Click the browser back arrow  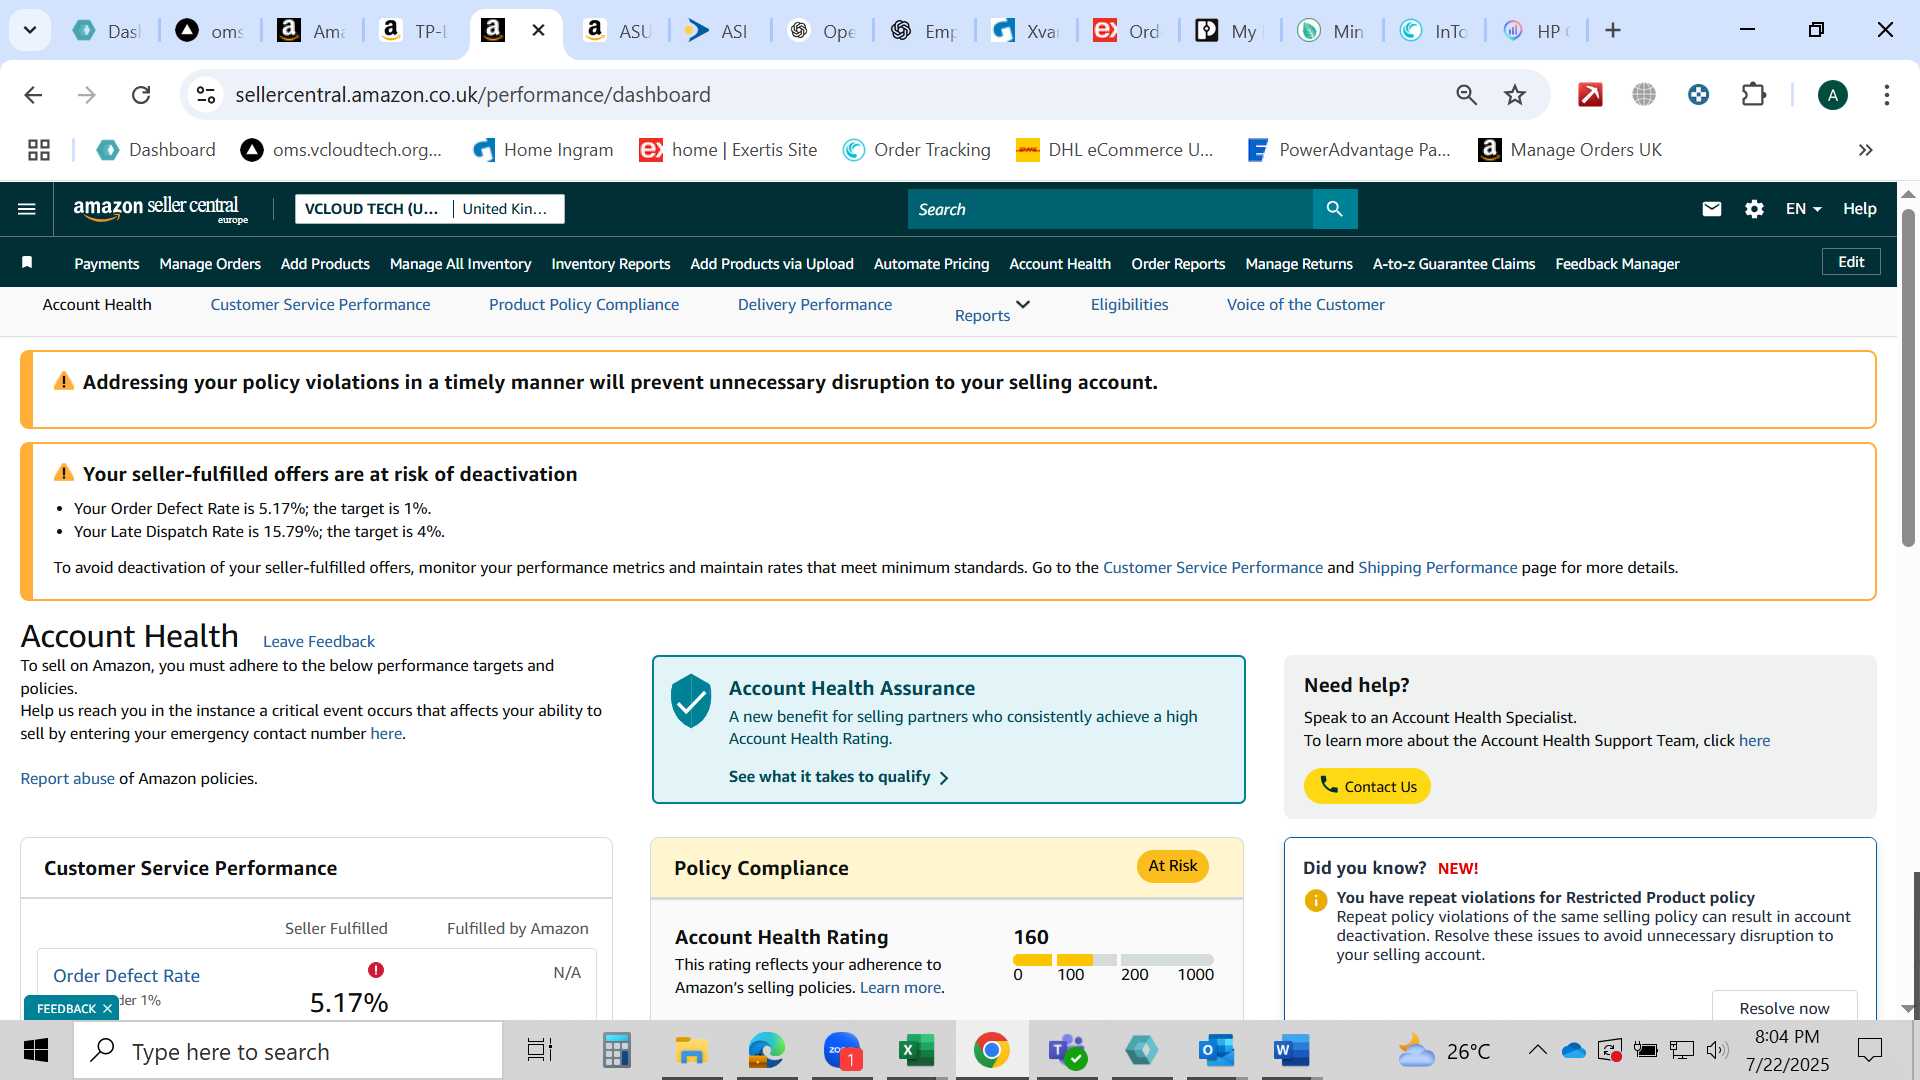click(x=33, y=95)
